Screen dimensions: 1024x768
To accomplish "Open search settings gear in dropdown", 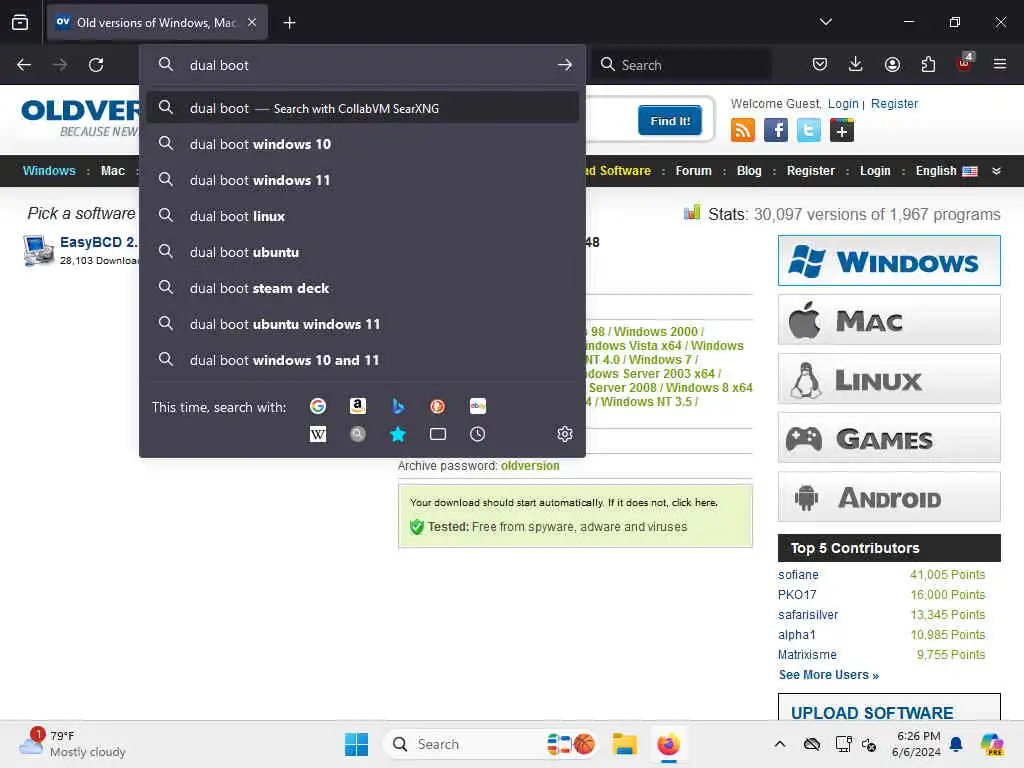I will point(565,434).
